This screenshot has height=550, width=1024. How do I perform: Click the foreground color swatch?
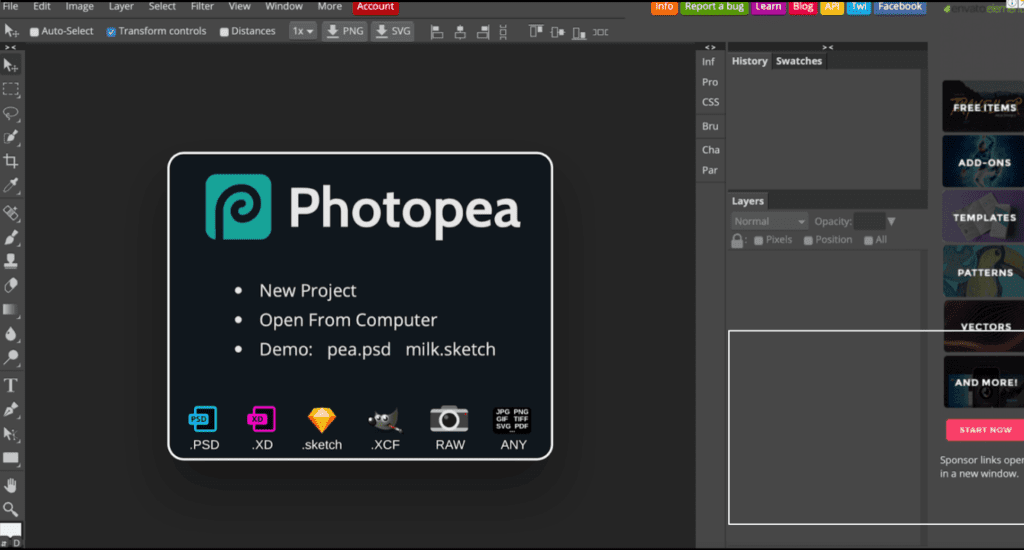click(10, 529)
